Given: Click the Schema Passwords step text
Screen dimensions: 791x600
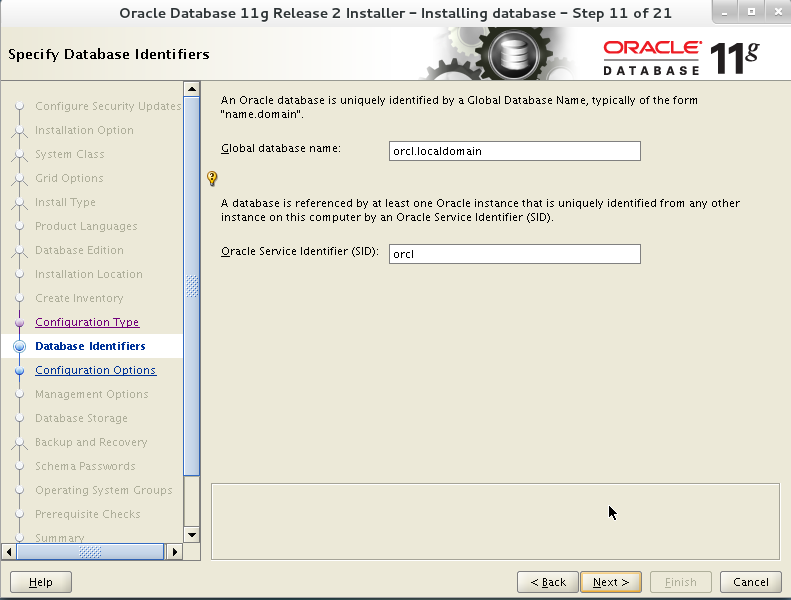Looking at the screenshot, I should point(85,466).
